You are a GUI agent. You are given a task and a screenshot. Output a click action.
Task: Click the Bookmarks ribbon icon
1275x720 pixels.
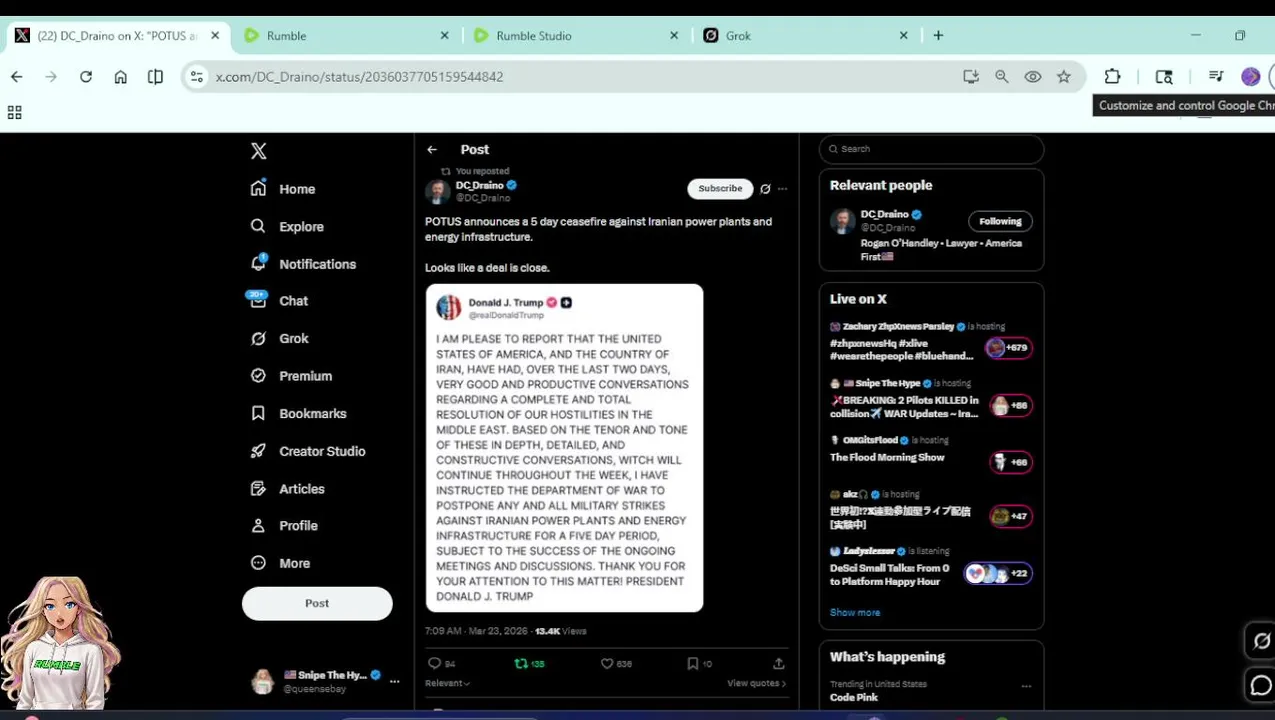point(258,413)
